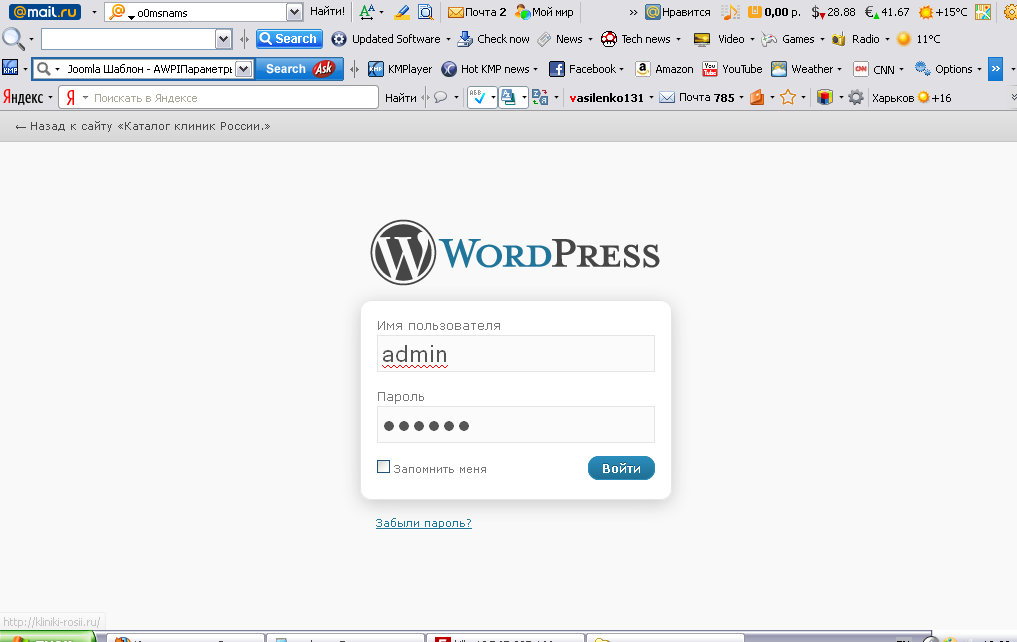Click the Пароль password field
1017x642 pixels.
[516, 425]
